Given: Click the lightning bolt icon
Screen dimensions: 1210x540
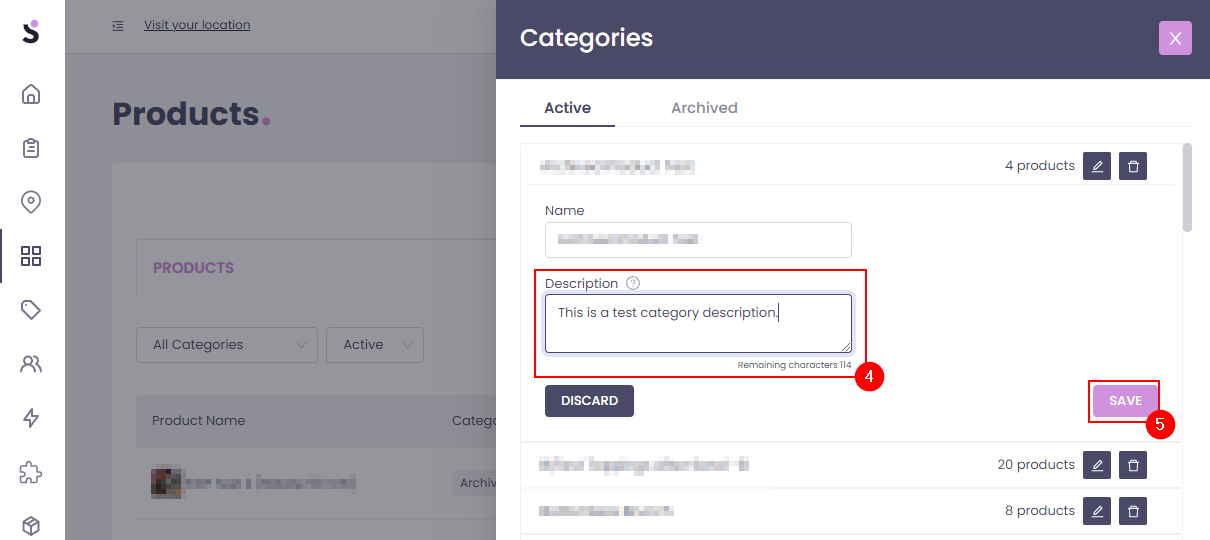Looking at the screenshot, I should (x=31, y=418).
